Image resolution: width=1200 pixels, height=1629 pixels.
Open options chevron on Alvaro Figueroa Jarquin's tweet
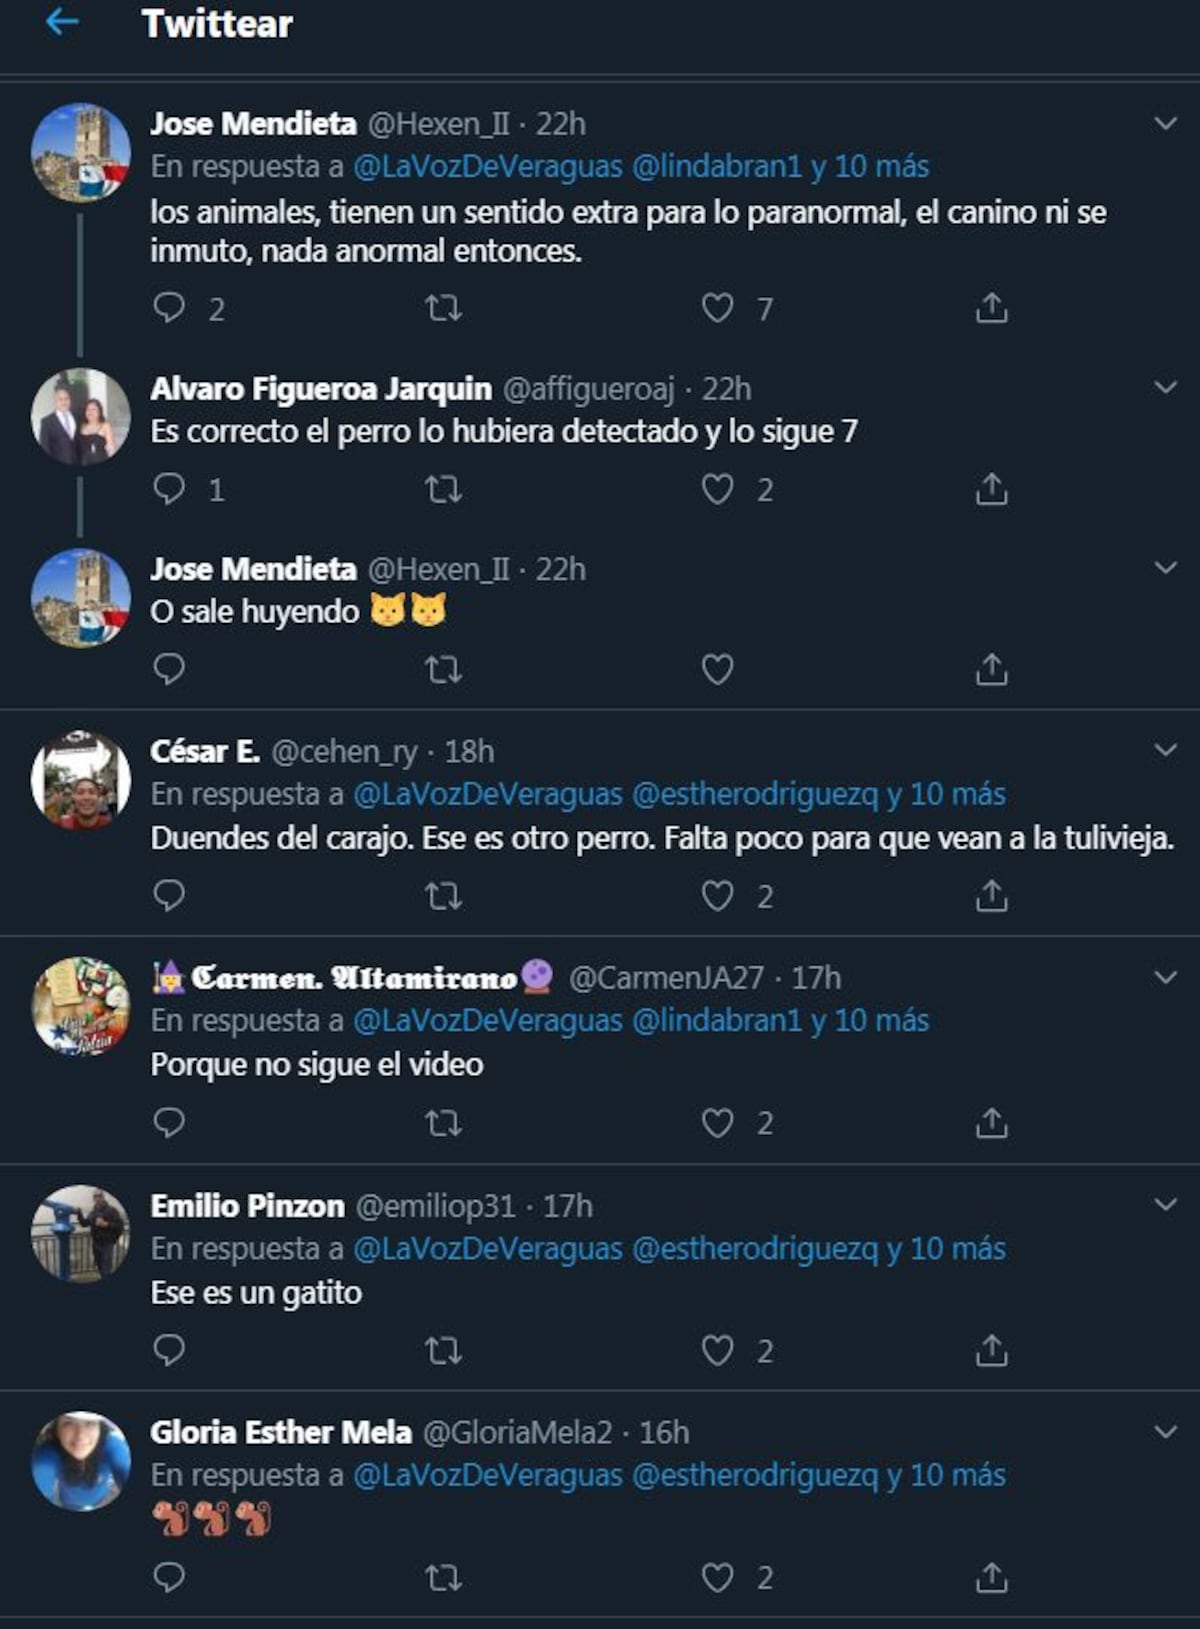click(x=1165, y=388)
